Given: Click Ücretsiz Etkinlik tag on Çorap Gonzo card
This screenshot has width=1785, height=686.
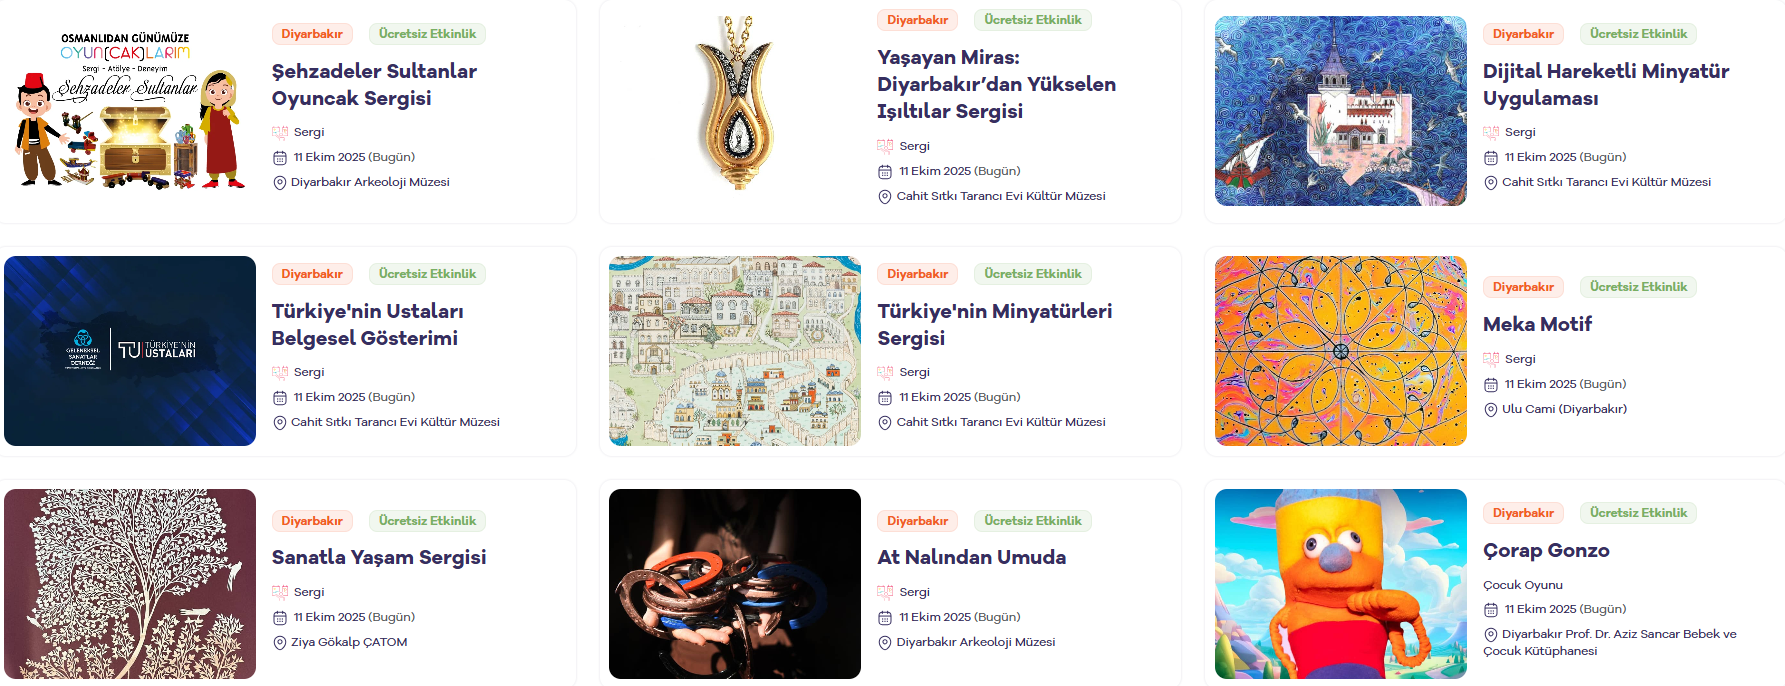Looking at the screenshot, I should 1638,513.
